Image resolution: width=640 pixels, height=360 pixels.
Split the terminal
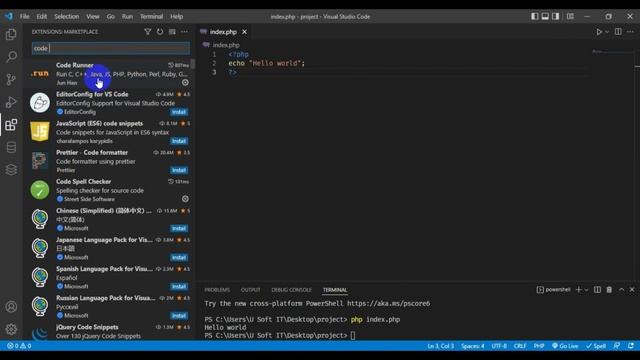[597, 290]
